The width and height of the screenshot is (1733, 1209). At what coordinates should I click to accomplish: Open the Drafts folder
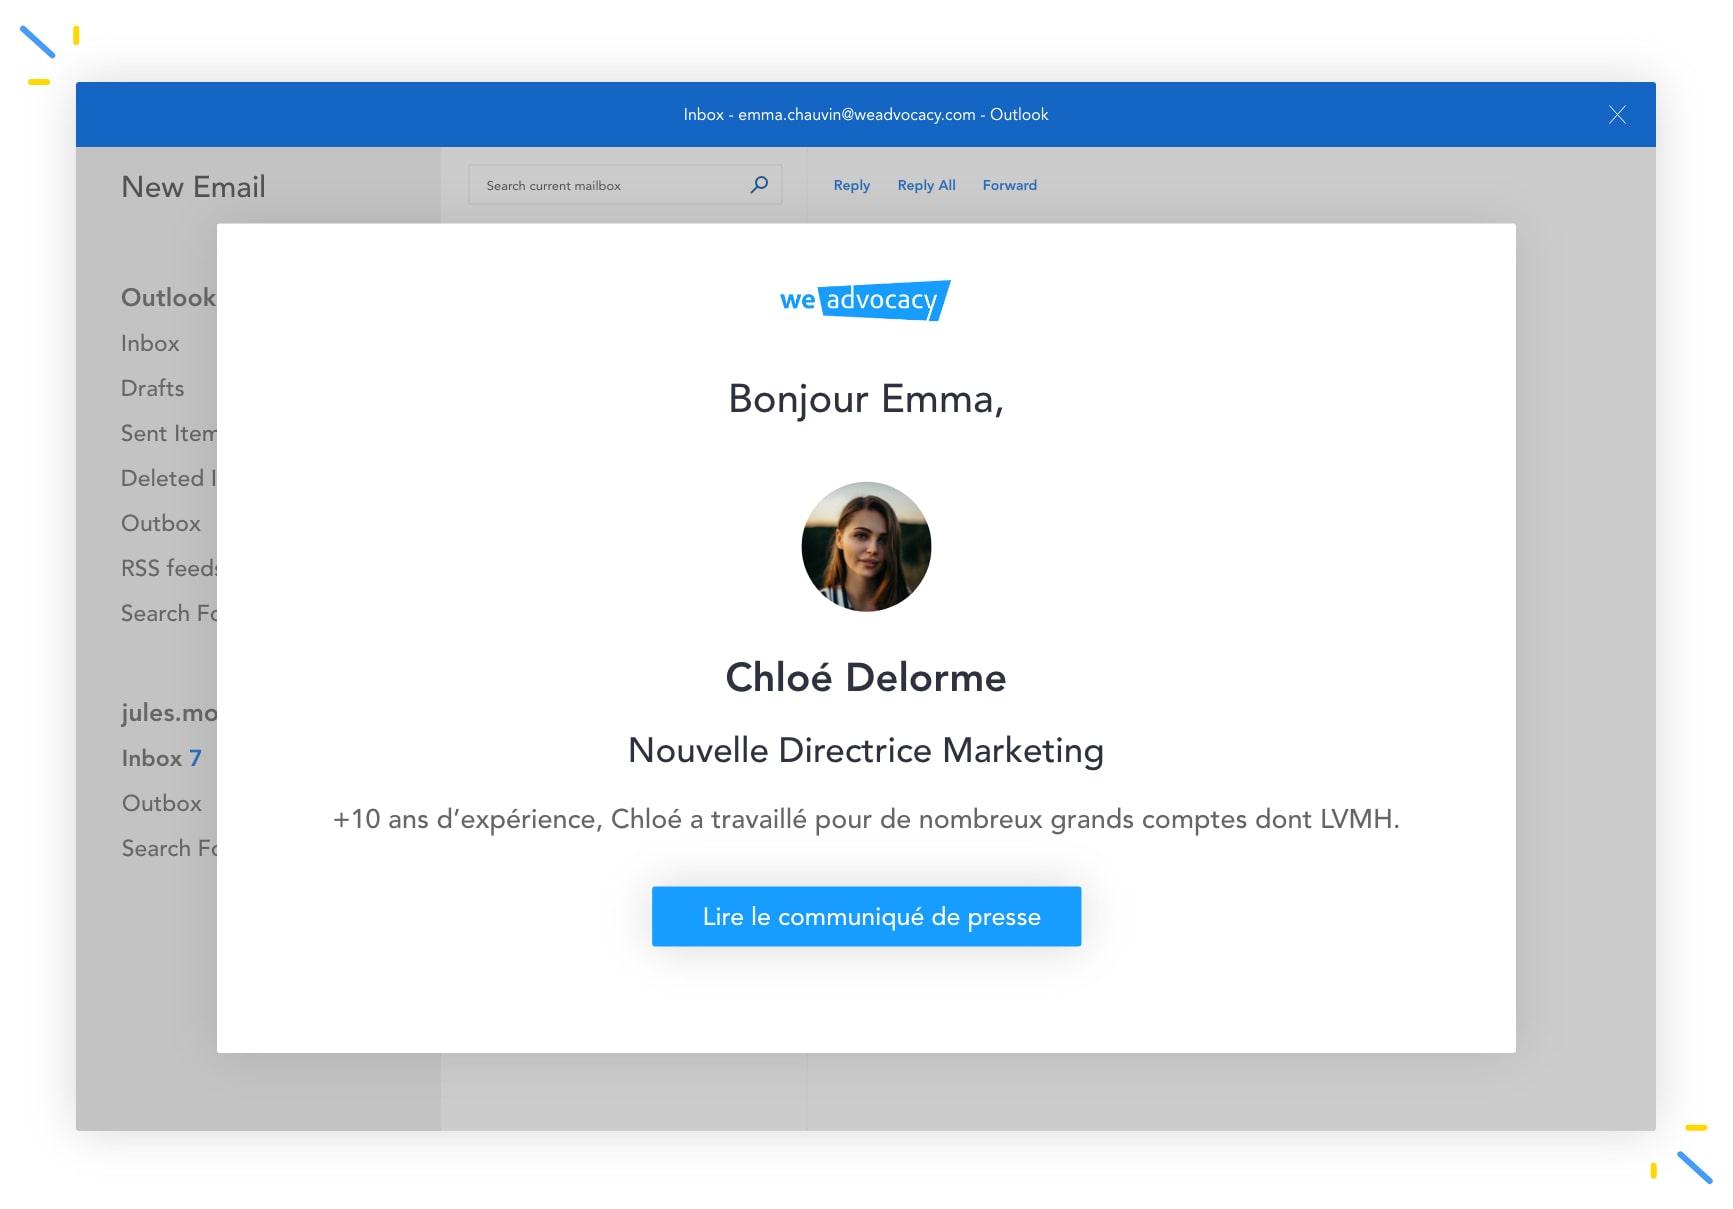153,388
